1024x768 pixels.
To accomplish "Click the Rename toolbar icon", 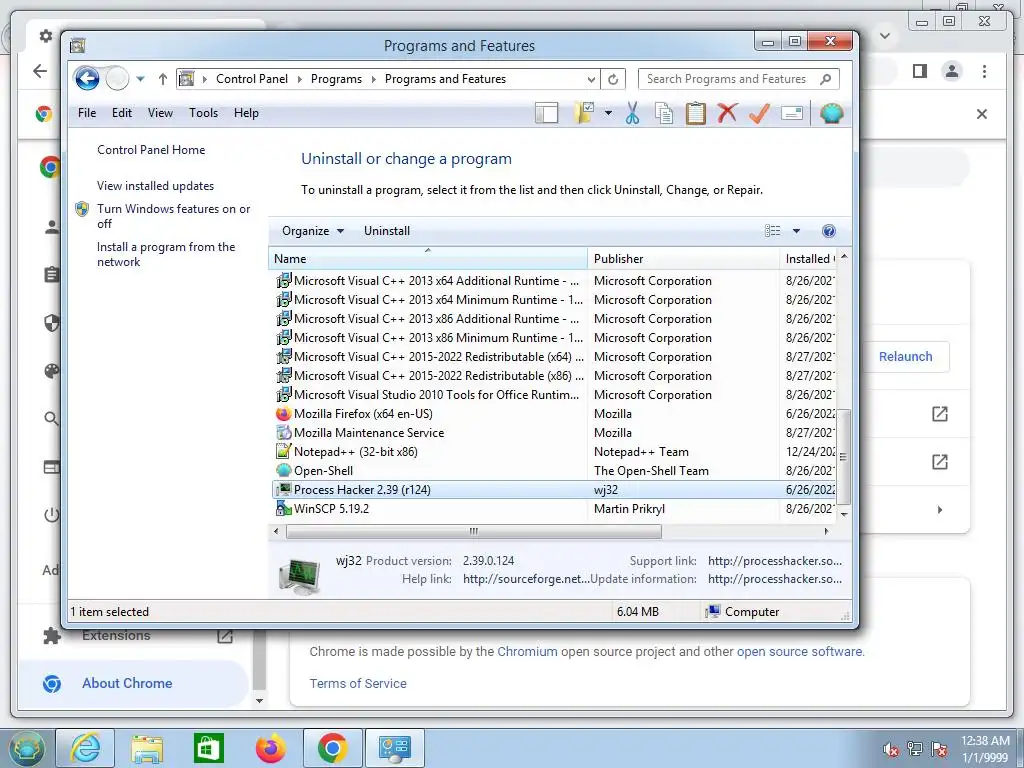I will click(792, 113).
